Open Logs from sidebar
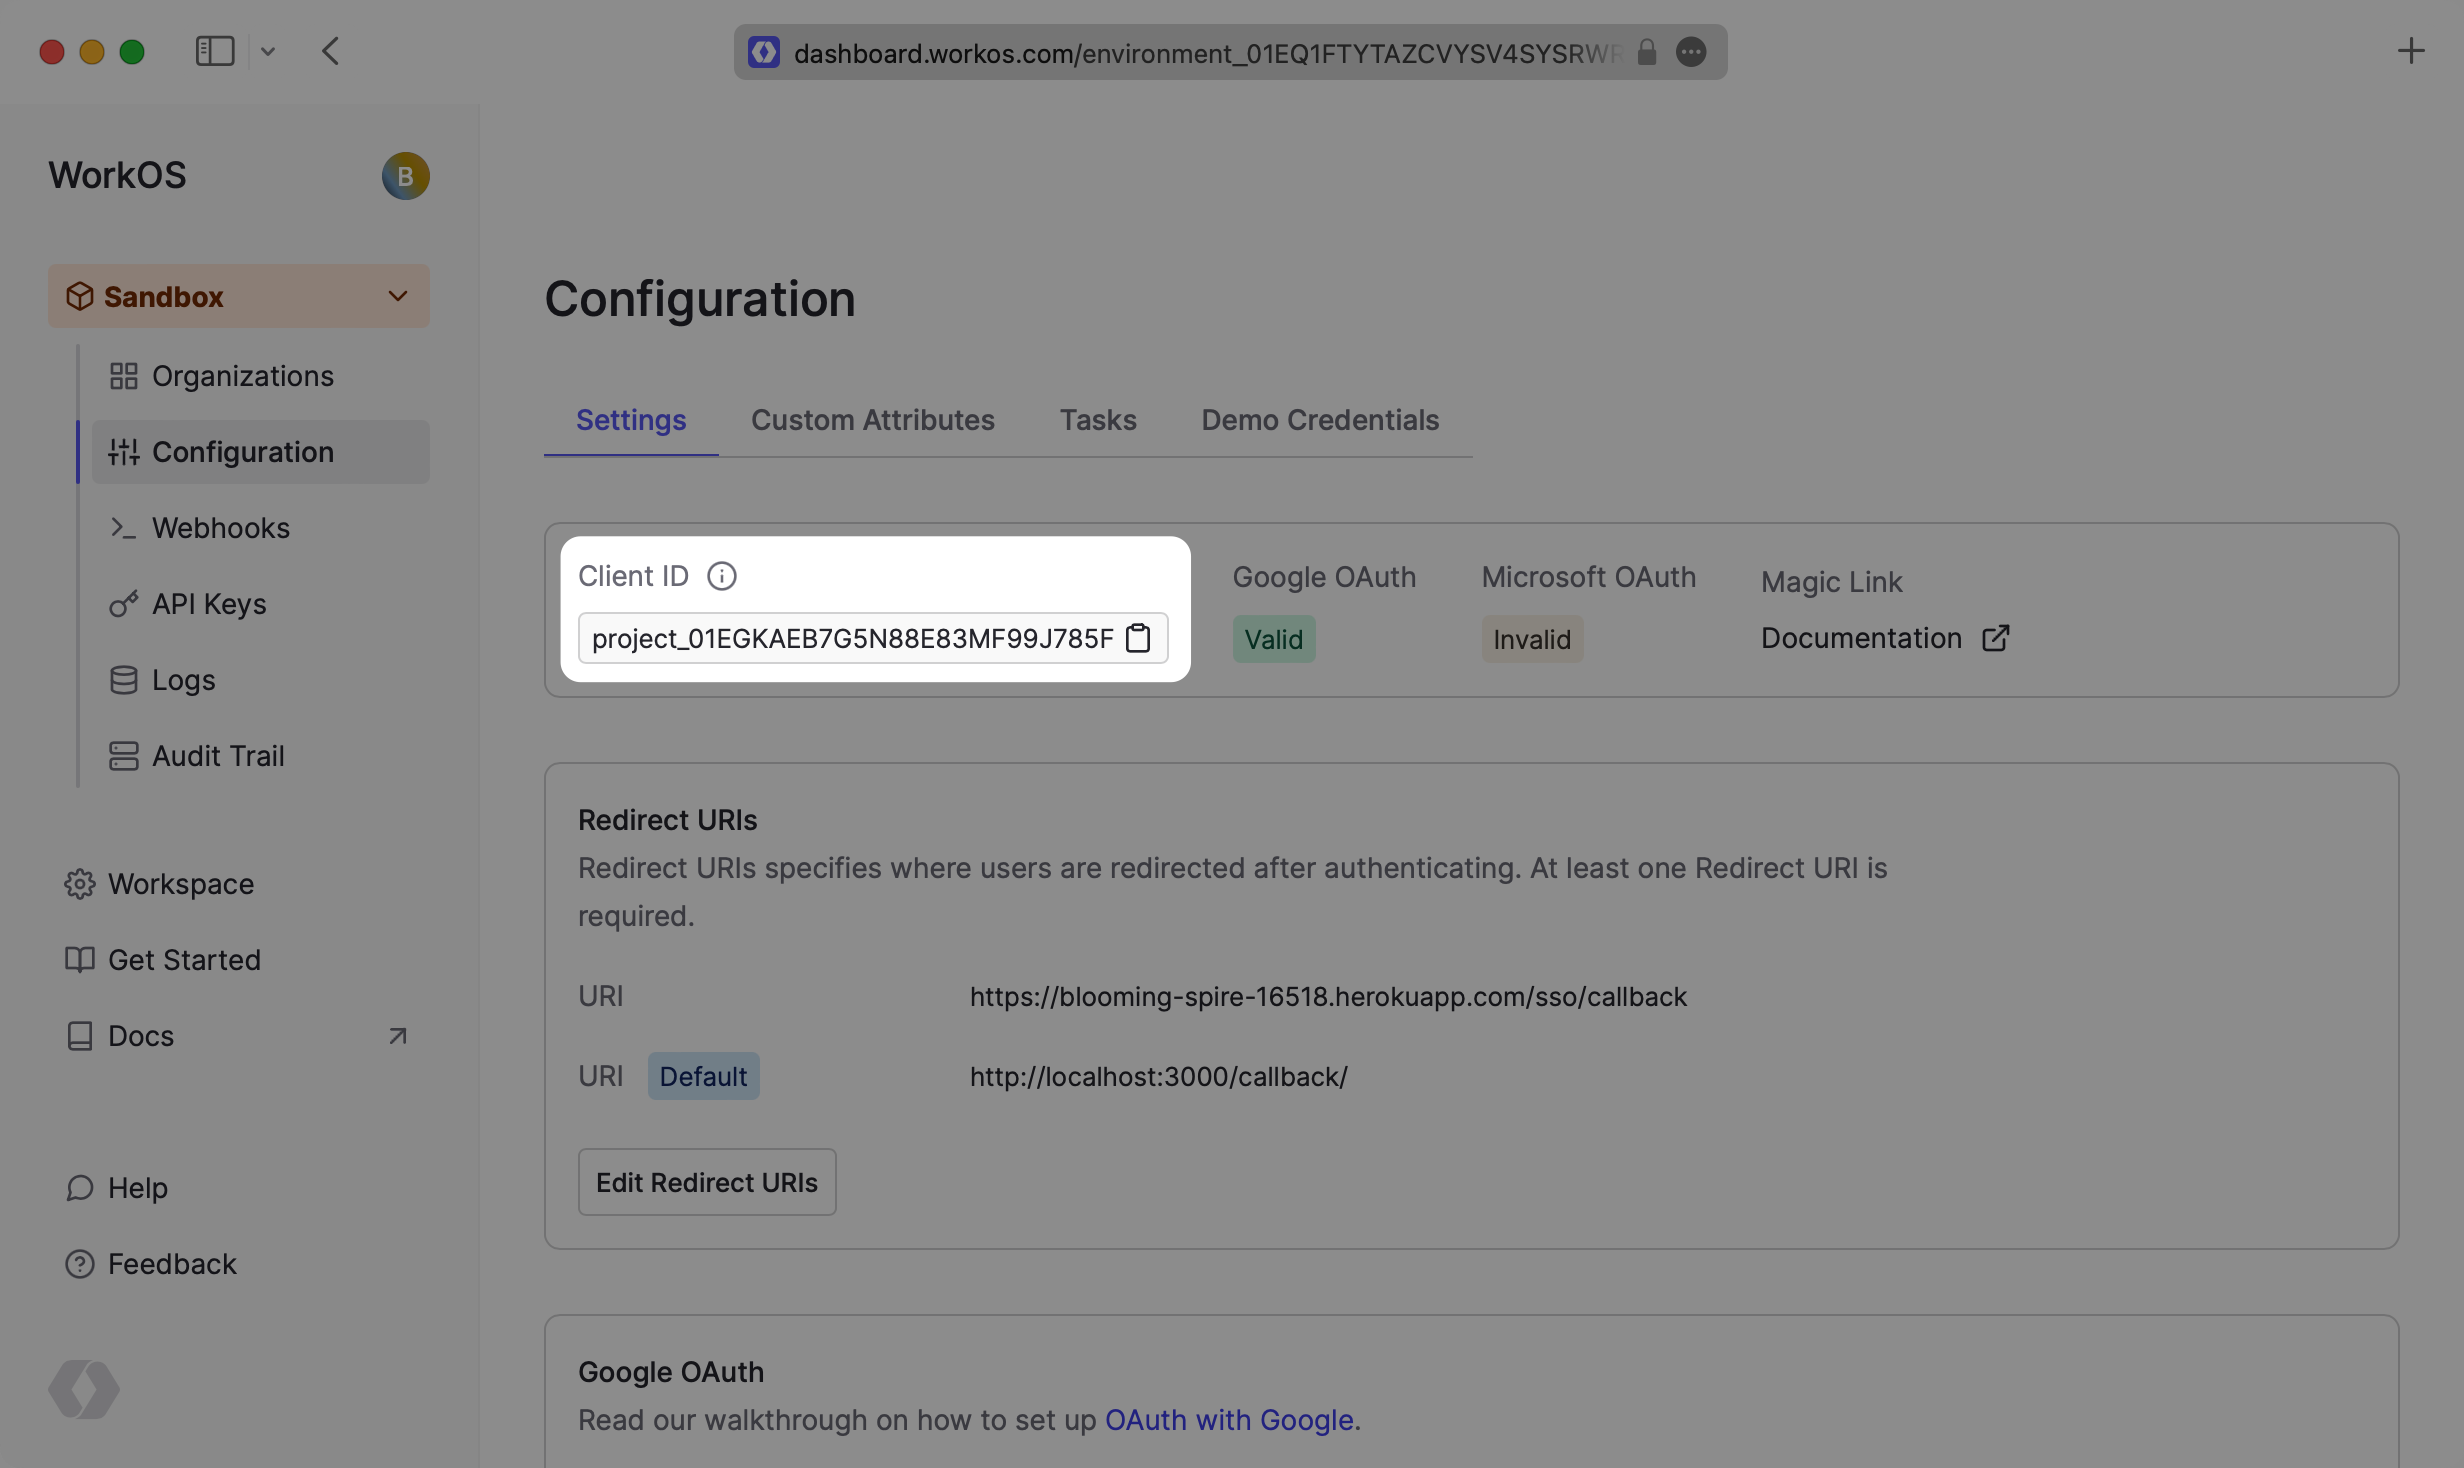Screen dimensions: 2464x1468 pos(183,680)
